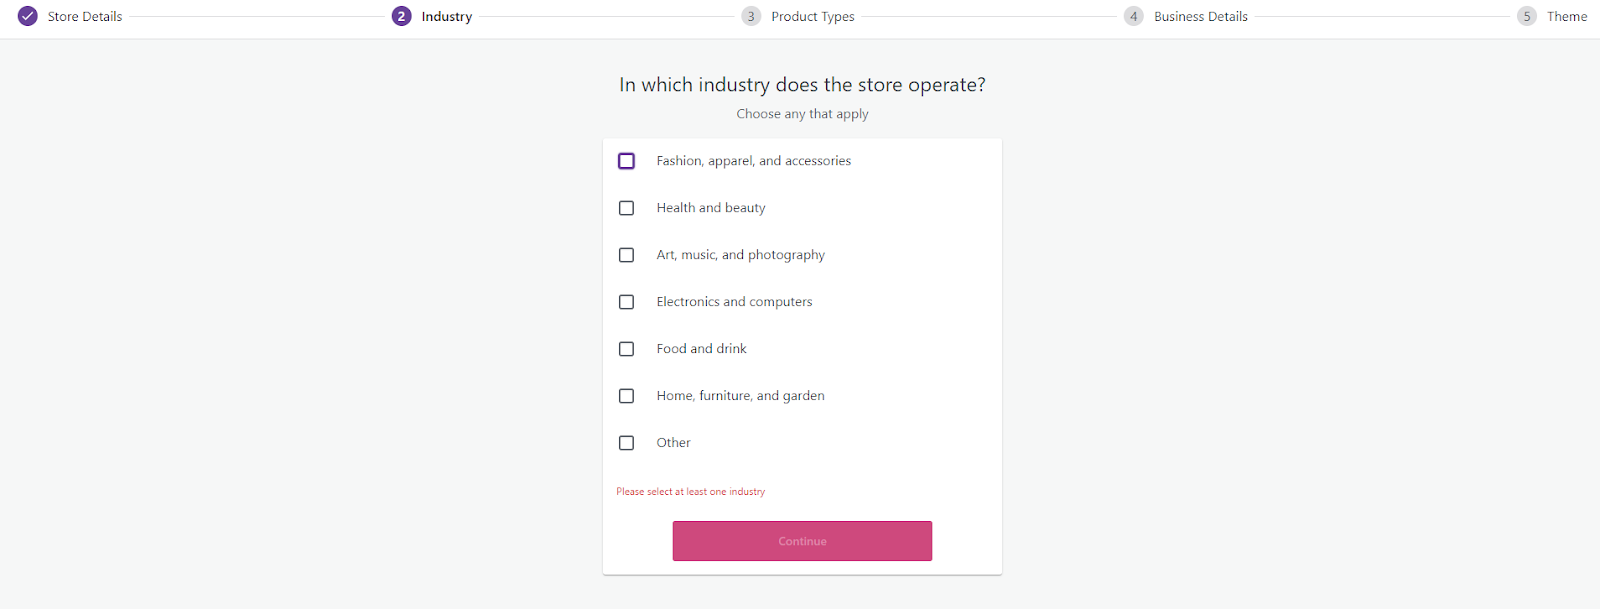The width and height of the screenshot is (1600, 609).
Task: Select the Other industry checkbox
Action: coord(626,443)
